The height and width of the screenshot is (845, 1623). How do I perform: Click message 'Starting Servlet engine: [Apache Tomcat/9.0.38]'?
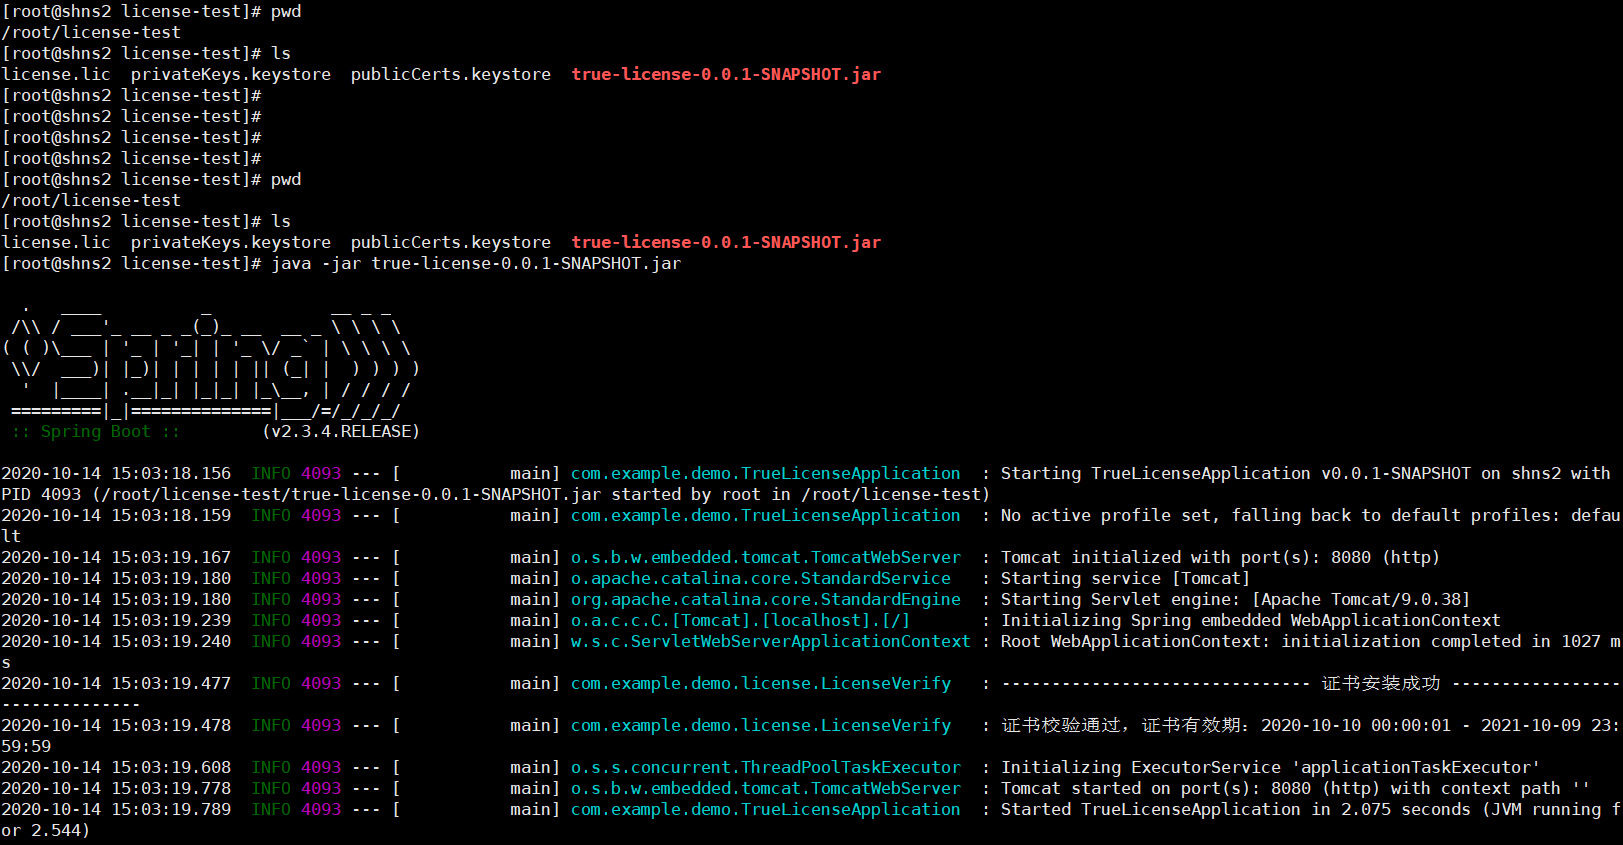(1236, 600)
